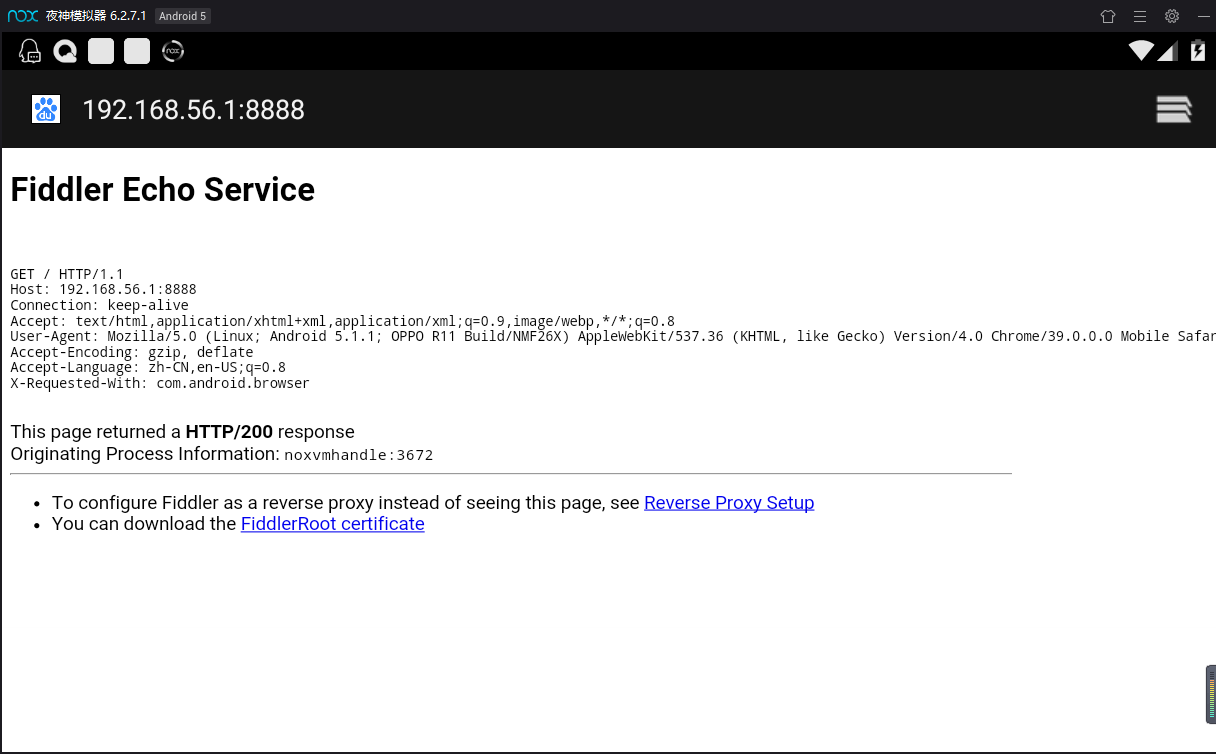Open Nox emulator settings gear
Image resolution: width=1216 pixels, height=754 pixels.
point(1172,16)
